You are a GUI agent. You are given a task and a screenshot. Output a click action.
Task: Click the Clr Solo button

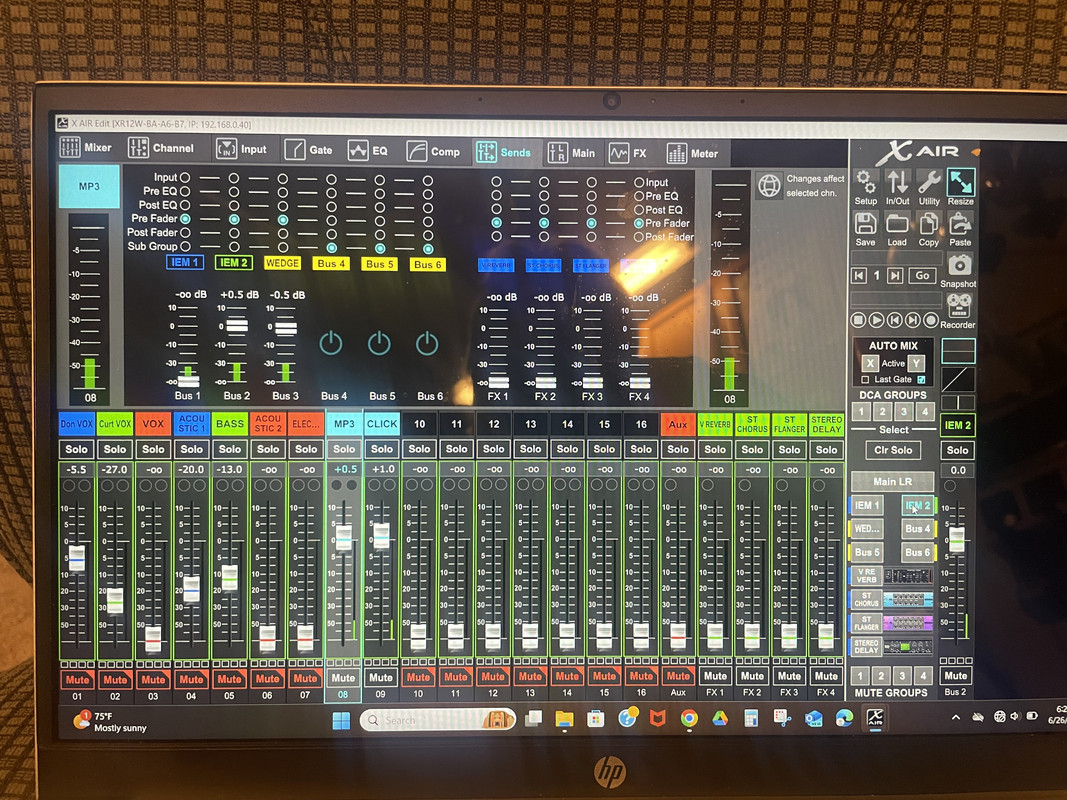893,450
